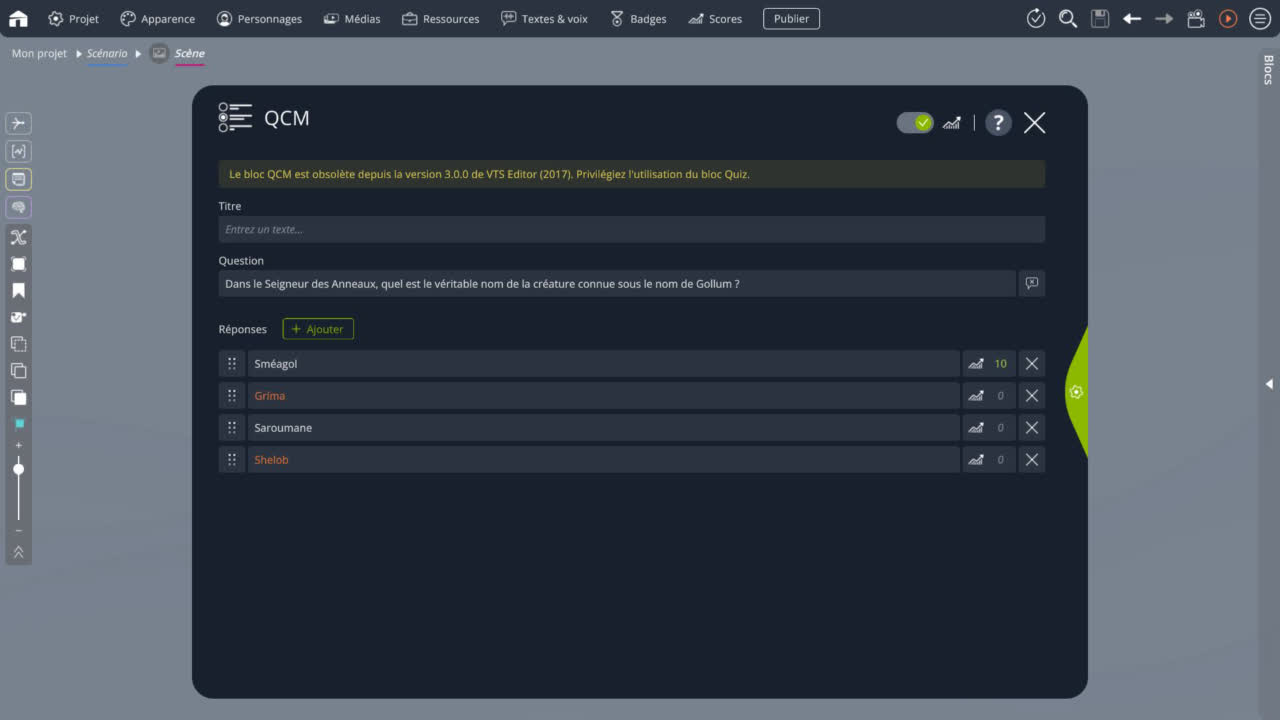Edit the Grima answer field
Viewport: 1280px width, 720px height.
pos(604,395)
